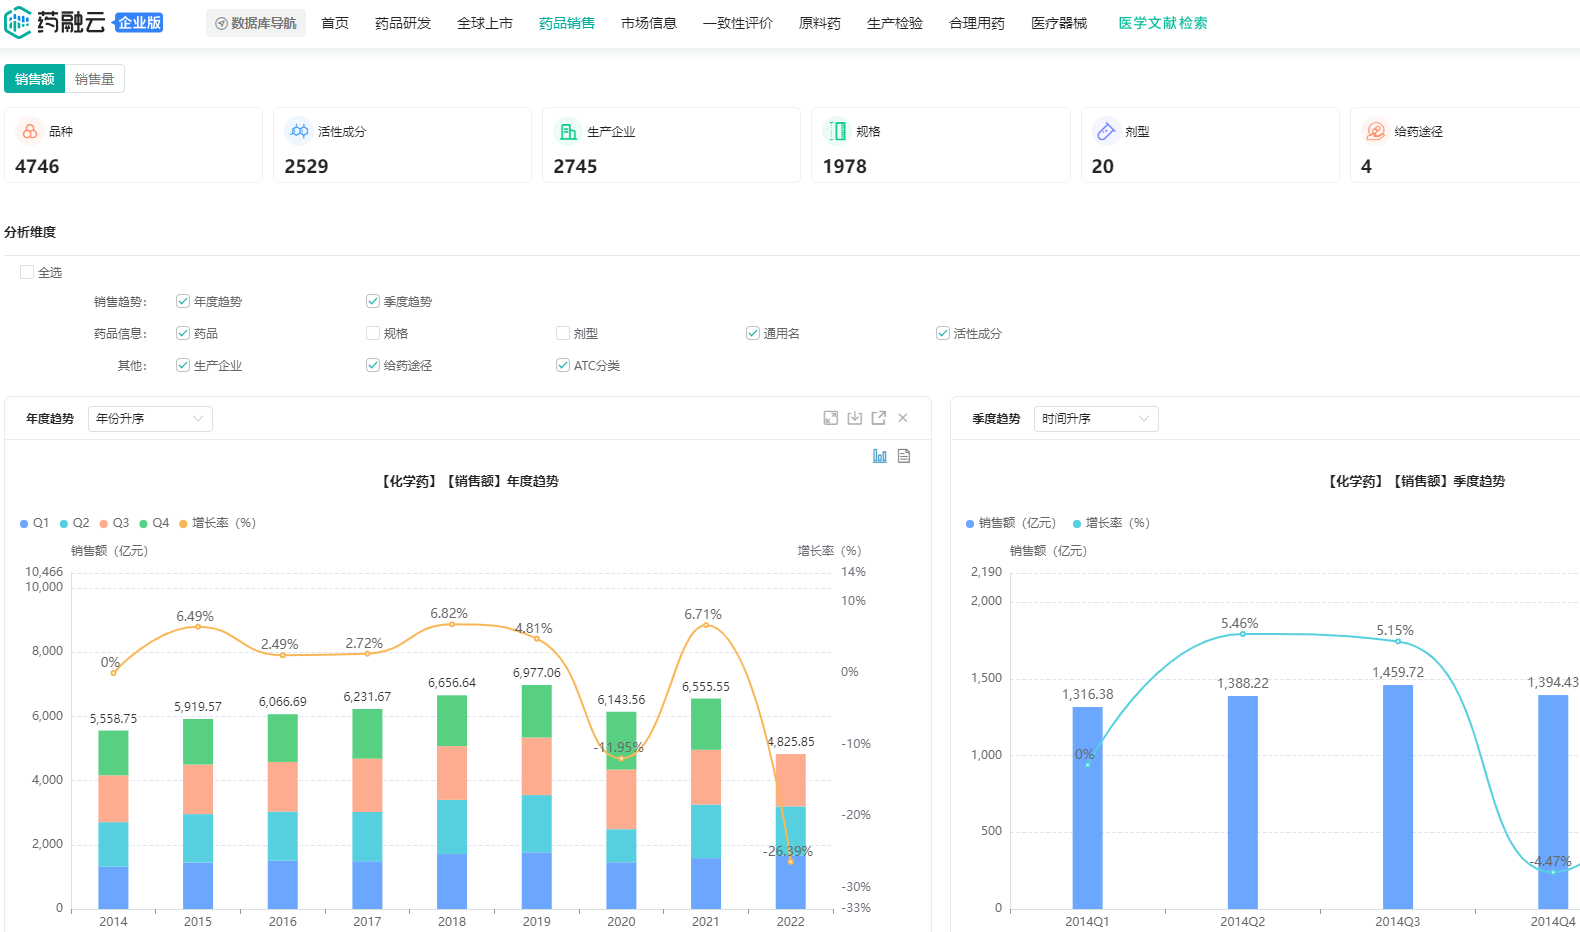
Task: Click the 给药途径 card icon
Action: click(x=1376, y=131)
